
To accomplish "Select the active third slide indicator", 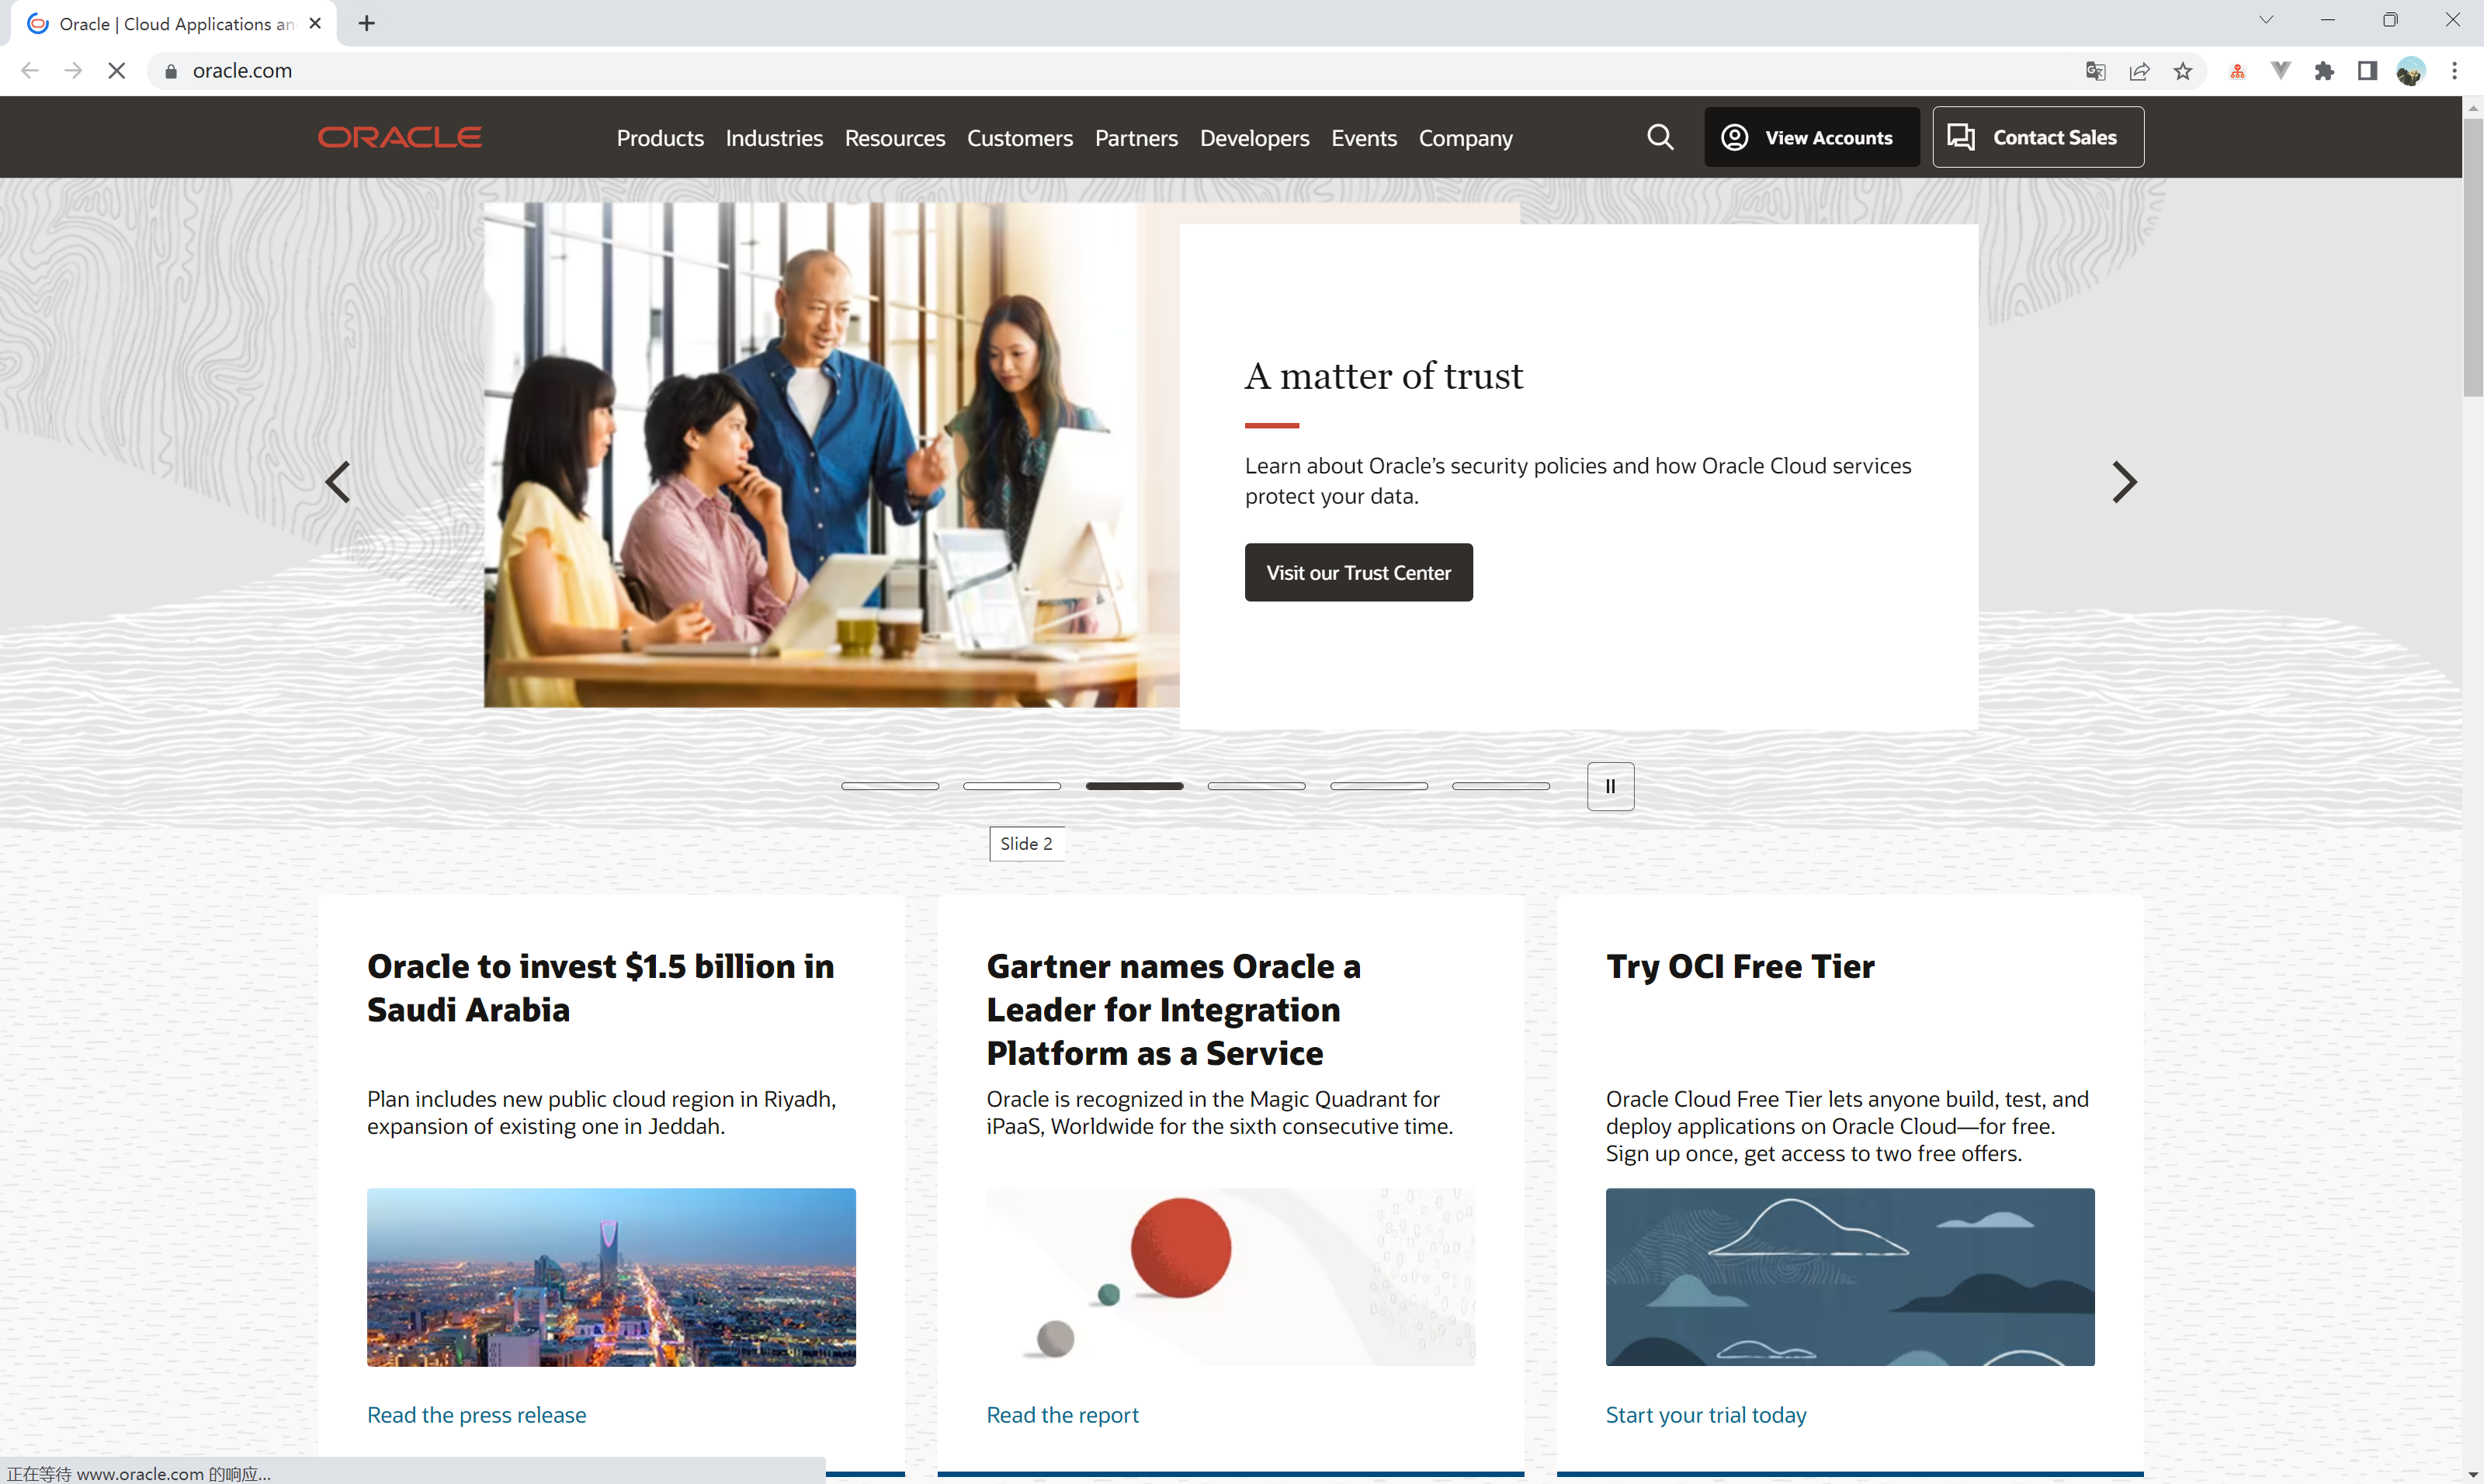I will tap(1134, 786).
